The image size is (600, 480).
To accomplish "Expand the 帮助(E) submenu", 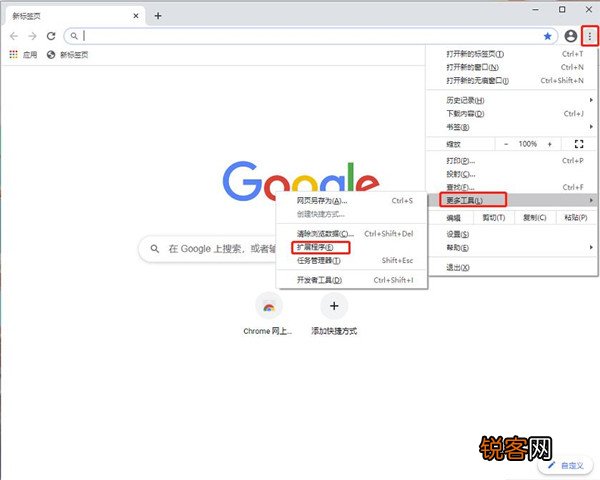I will 512,248.
